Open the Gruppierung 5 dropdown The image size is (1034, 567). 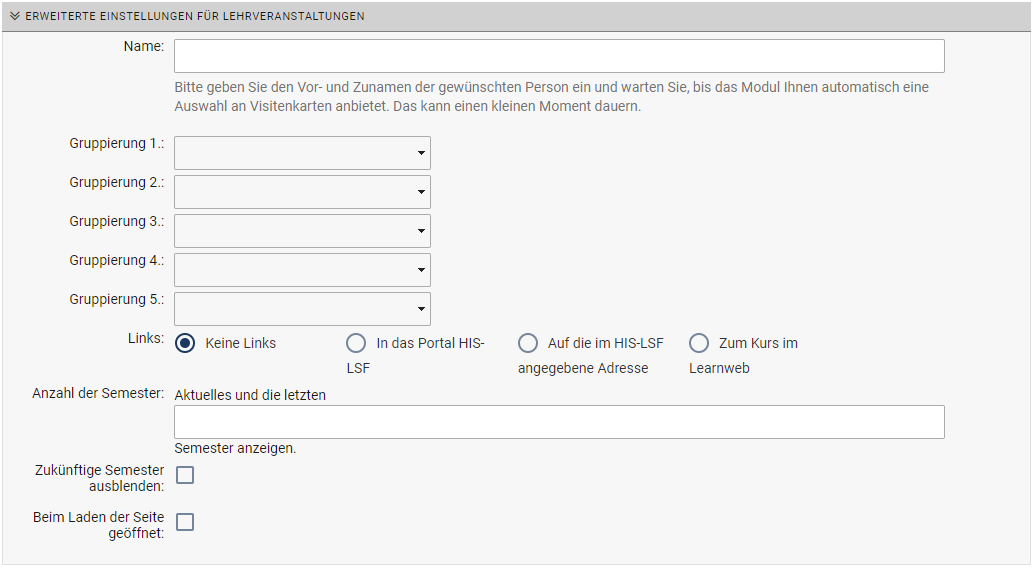tap(302, 309)
